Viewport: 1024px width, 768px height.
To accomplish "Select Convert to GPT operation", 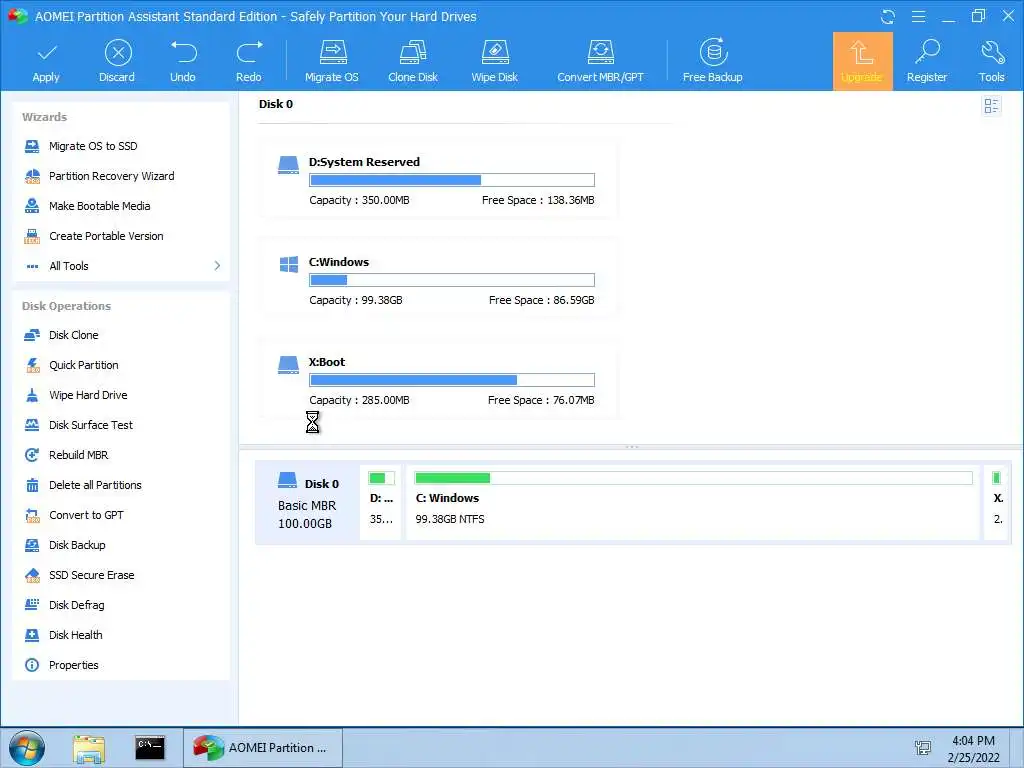I will pyautogui.click(x=86, y=515).
